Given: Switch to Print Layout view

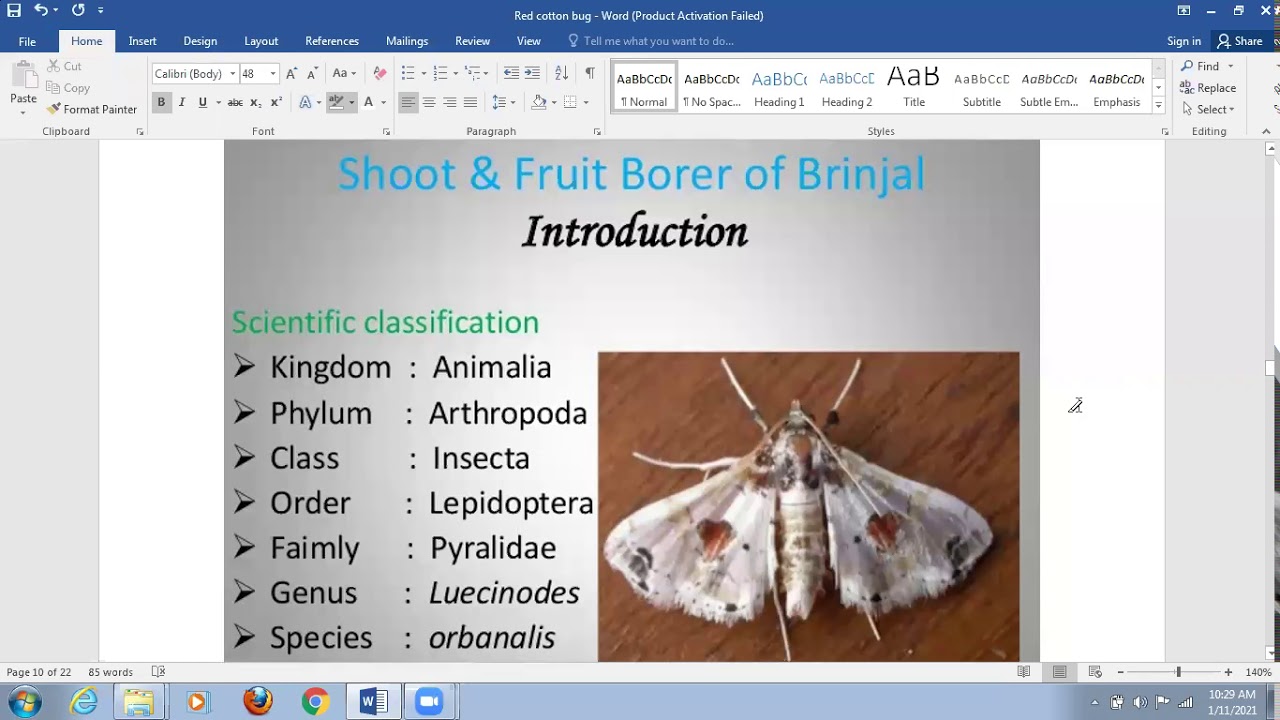Looking at the screenshot, I should coord(1059,672).
